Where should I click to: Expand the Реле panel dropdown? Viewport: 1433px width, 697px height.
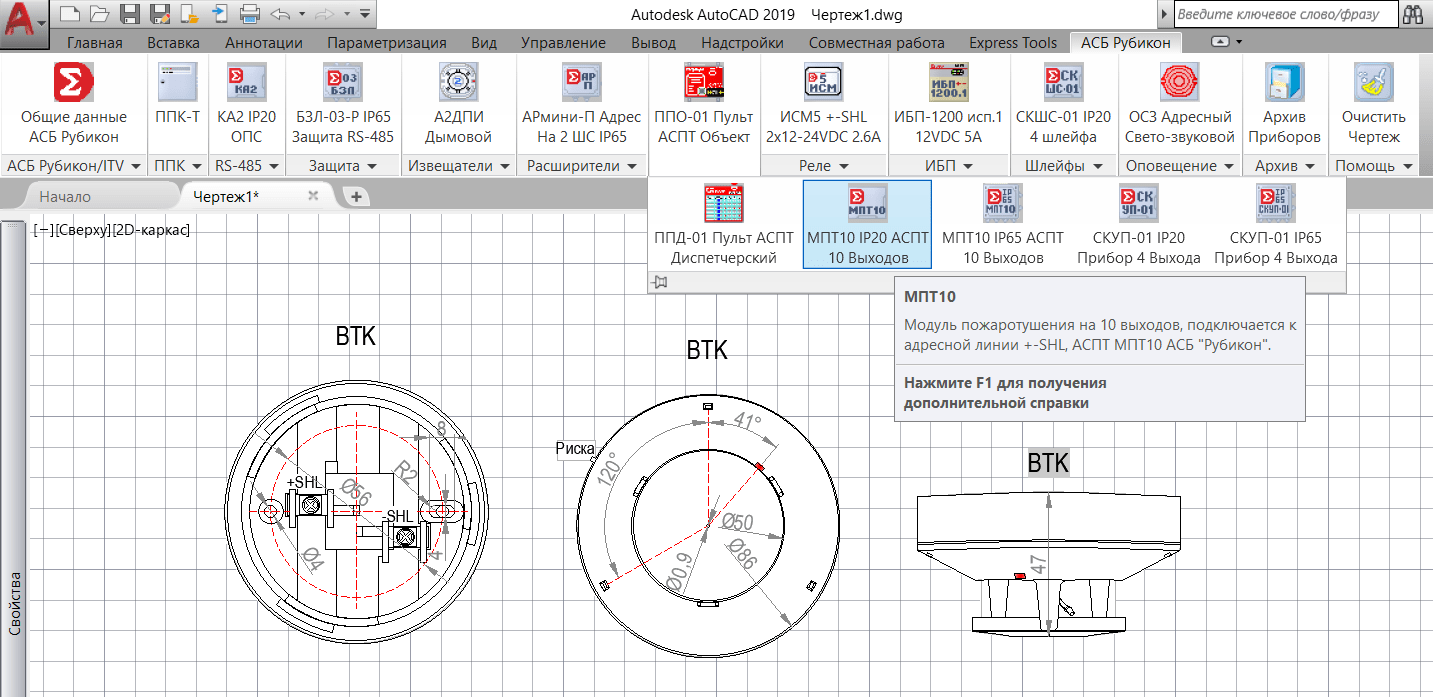pos(824,166)
